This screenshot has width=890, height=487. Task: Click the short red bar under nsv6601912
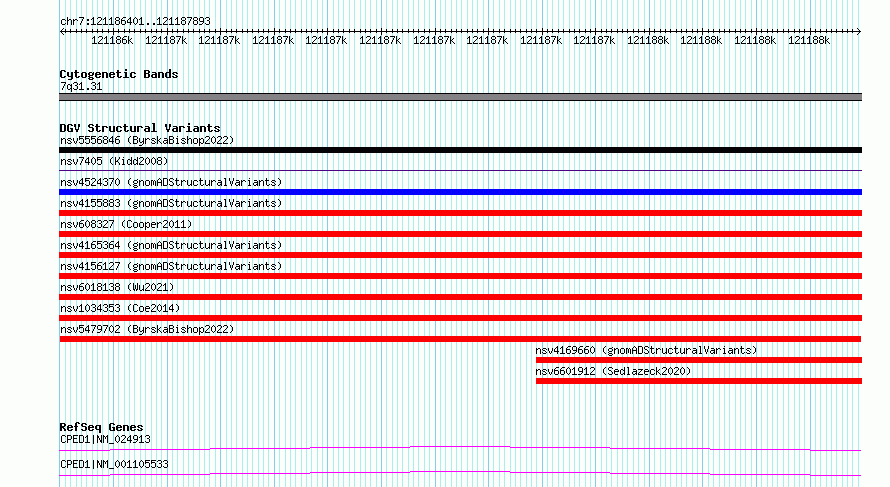coord(699,381)
